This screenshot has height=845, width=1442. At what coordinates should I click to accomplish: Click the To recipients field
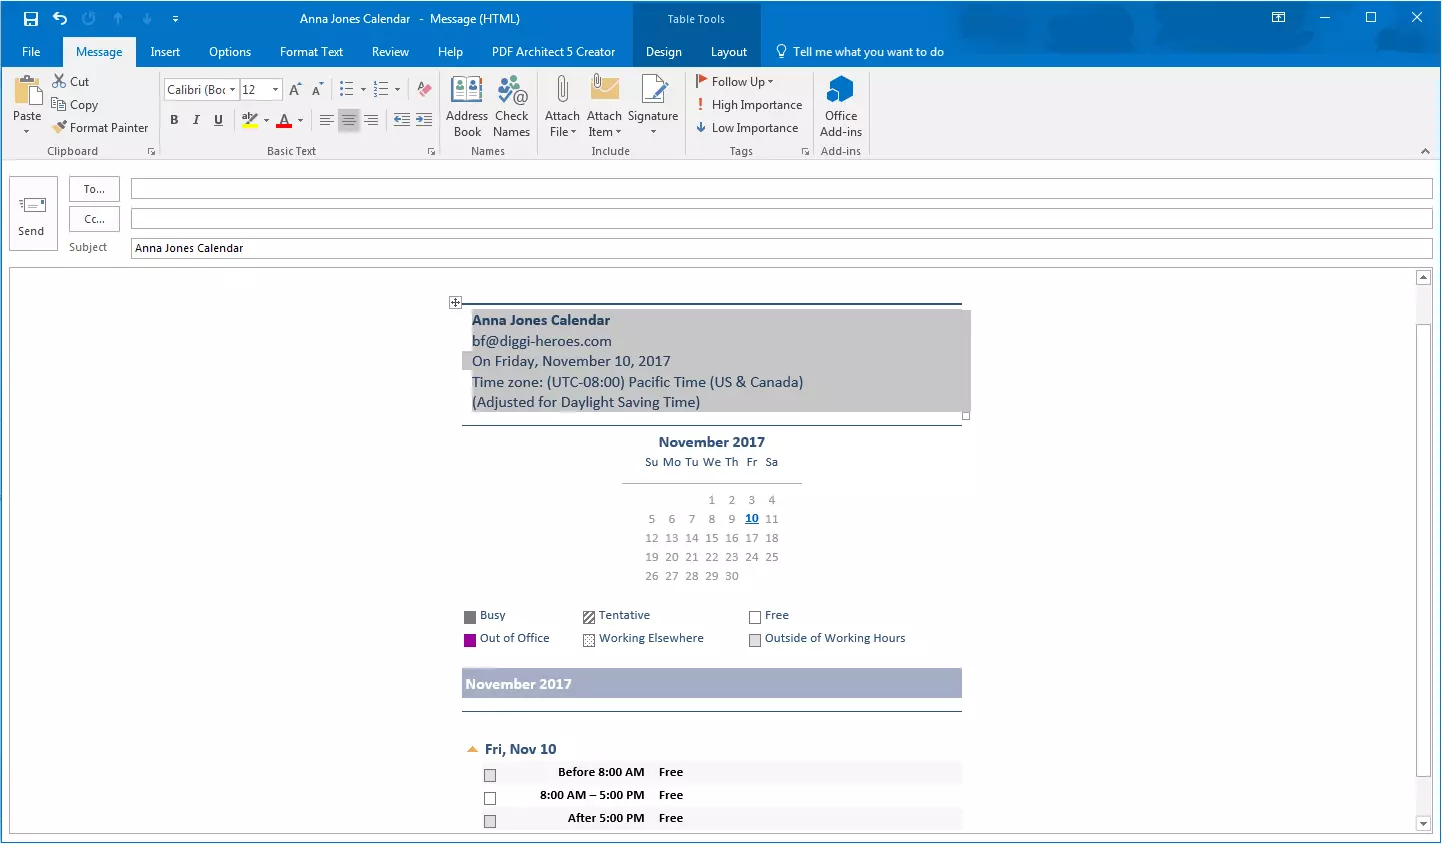tap(781, 188)
